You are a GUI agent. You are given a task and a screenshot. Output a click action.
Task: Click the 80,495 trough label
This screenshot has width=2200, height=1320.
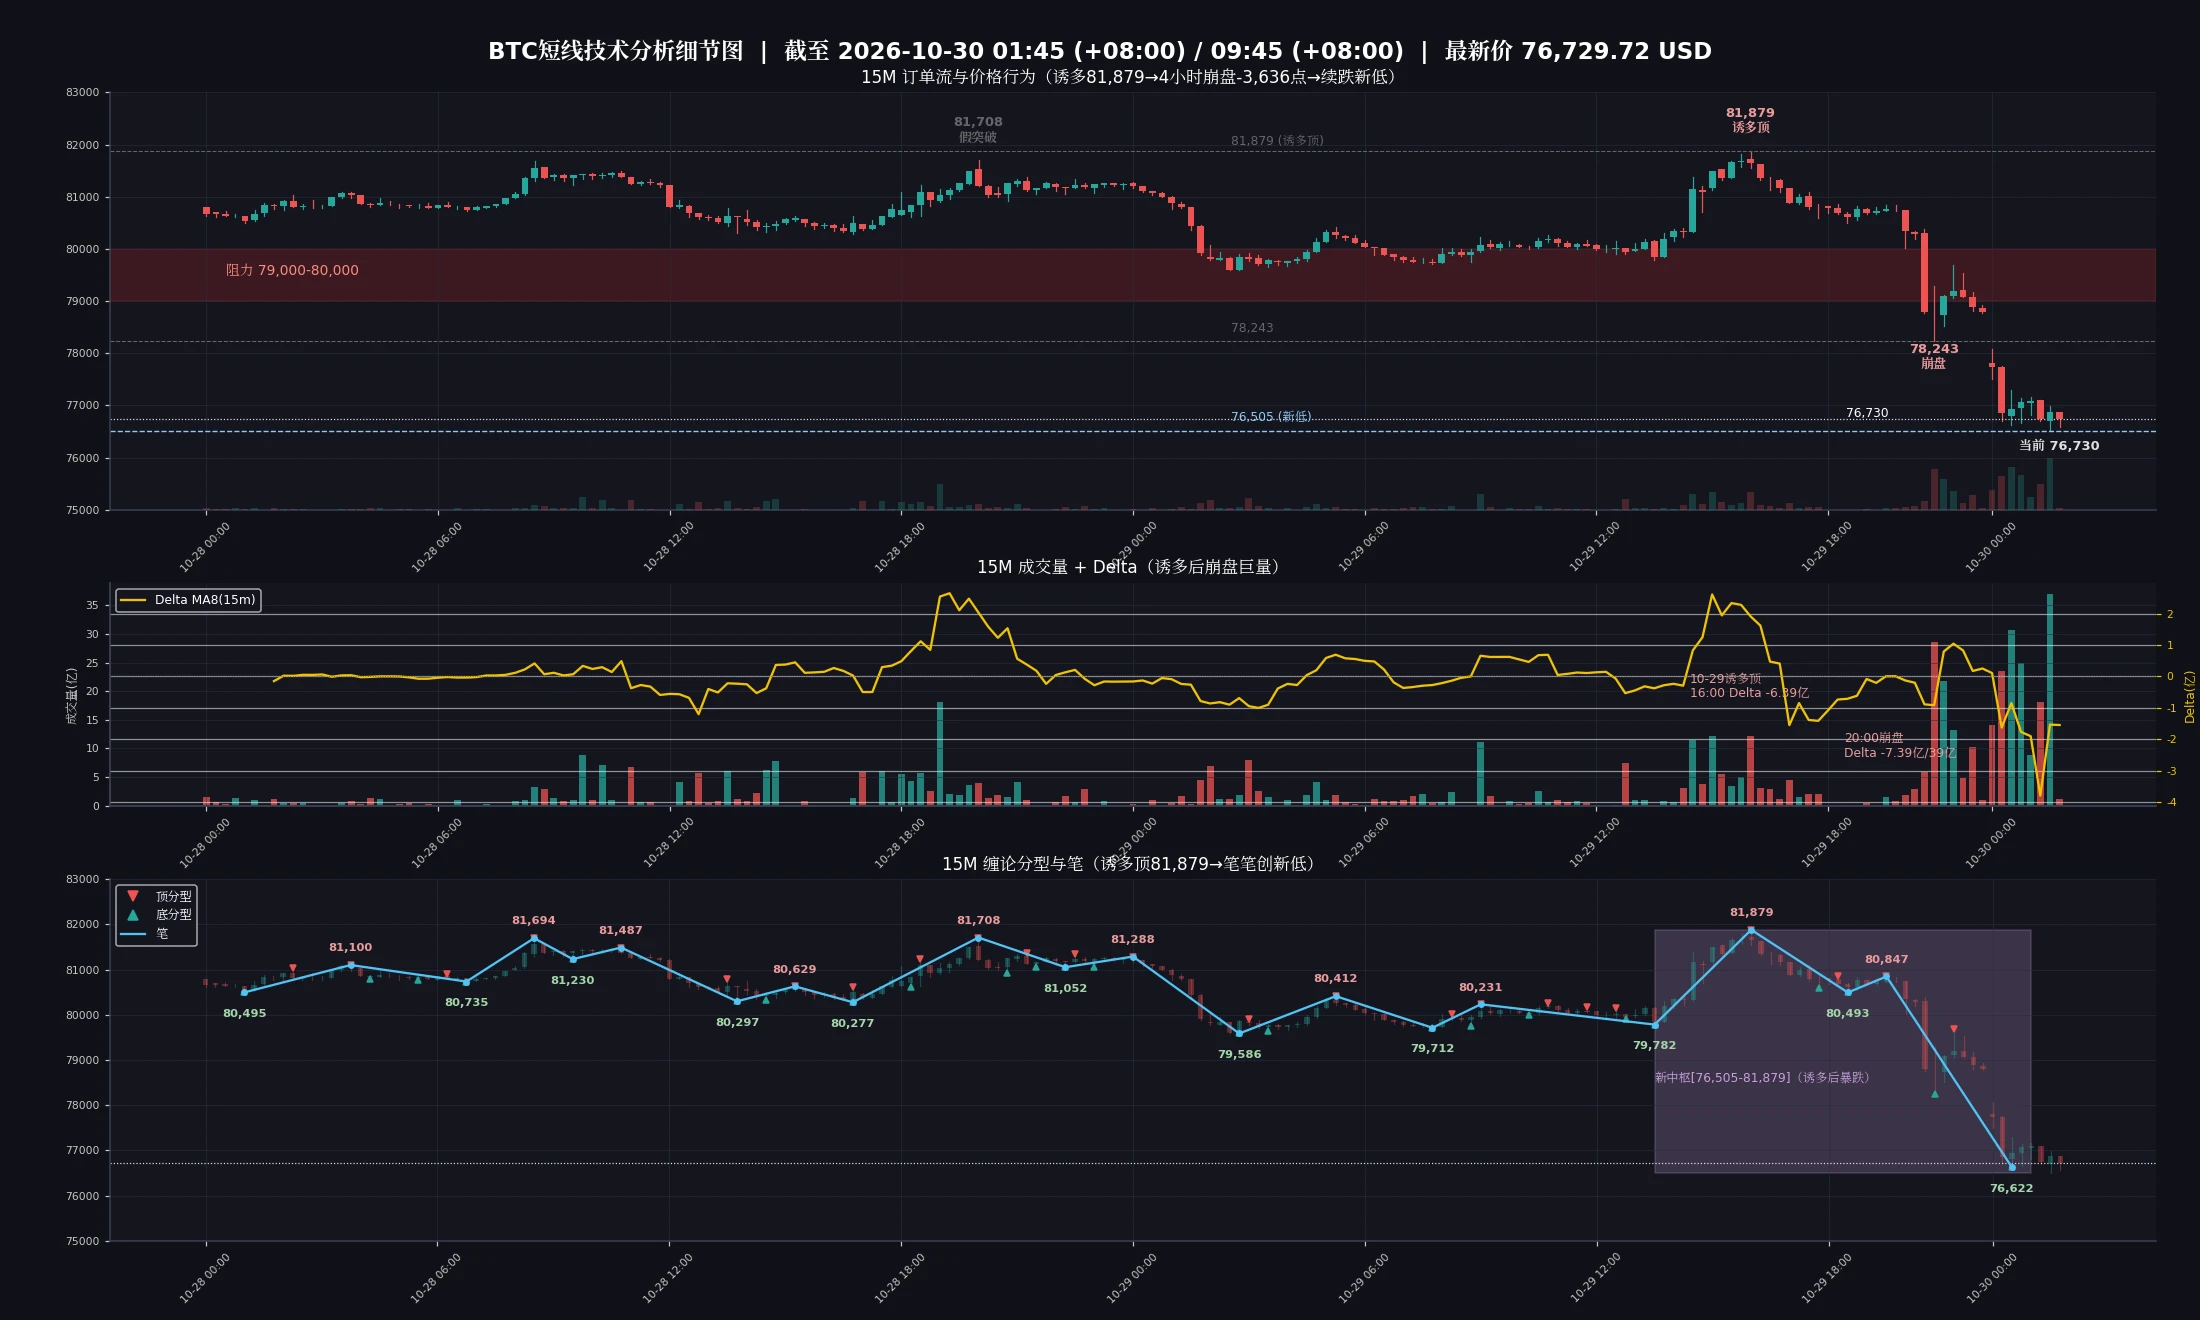click(x=244, y=1013)
